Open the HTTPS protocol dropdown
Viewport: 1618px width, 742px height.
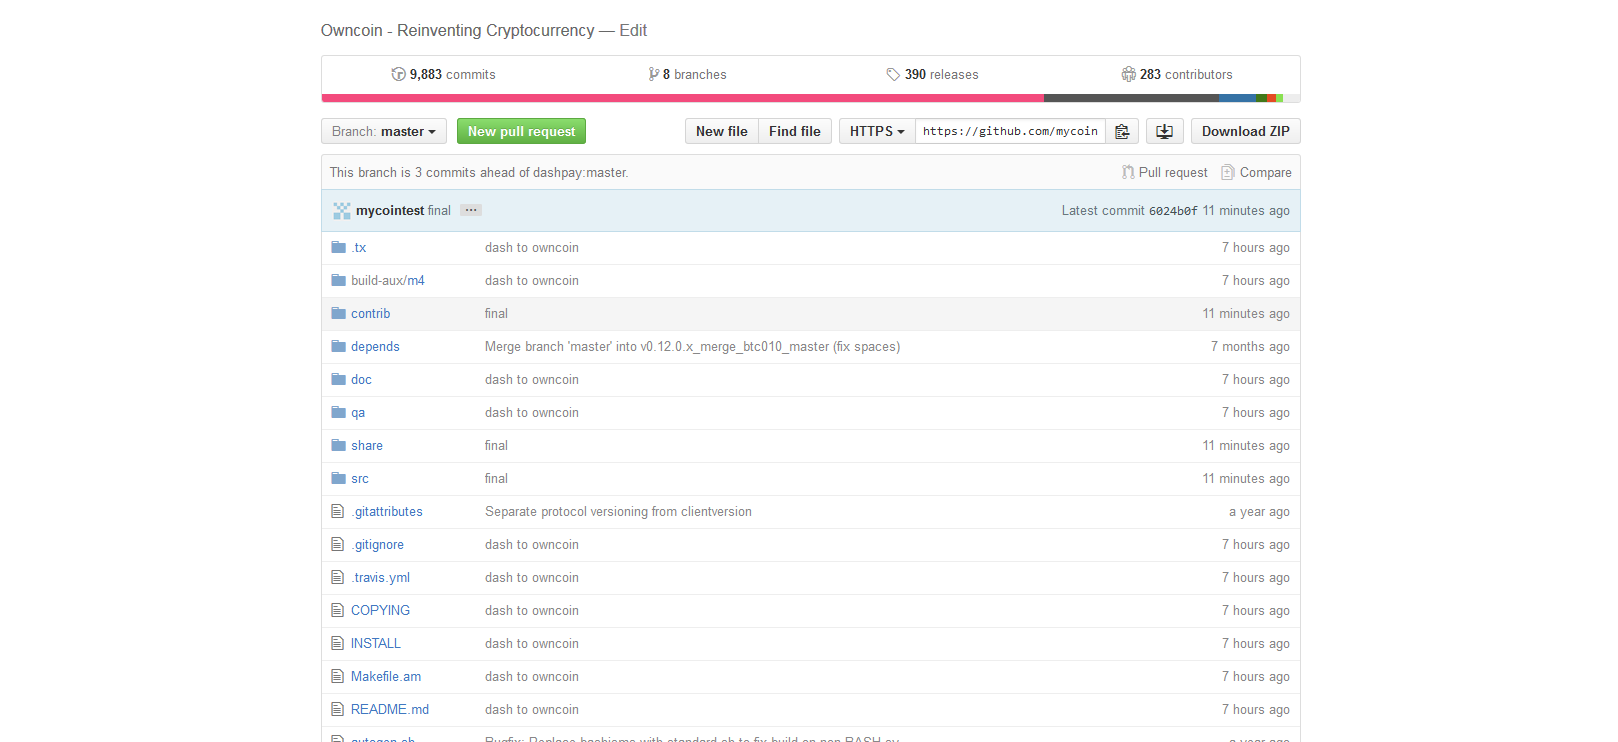[877, 131]
